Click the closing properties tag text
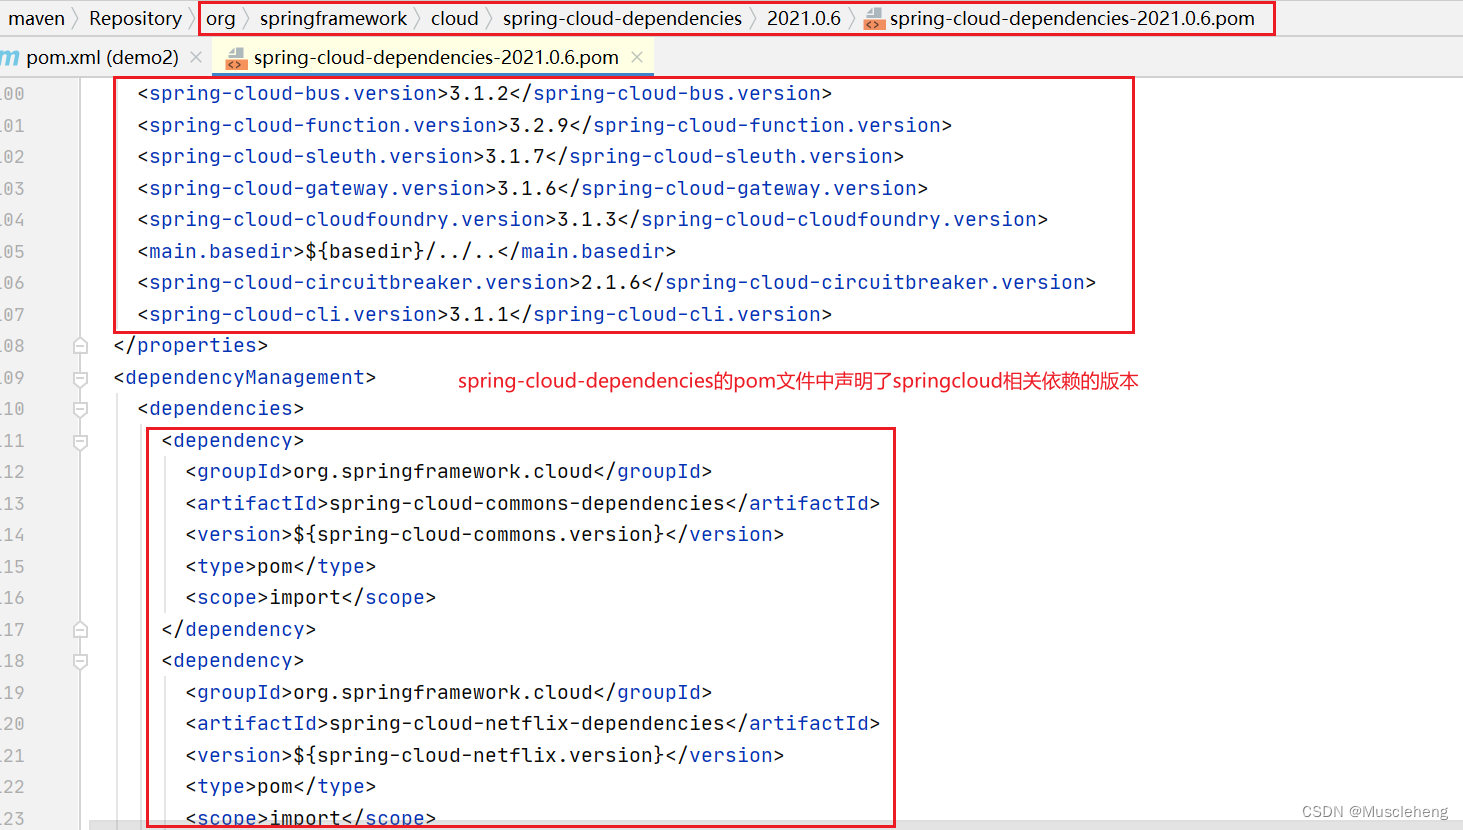Viewport: 1463px width, 830px height. click(190, 345)
